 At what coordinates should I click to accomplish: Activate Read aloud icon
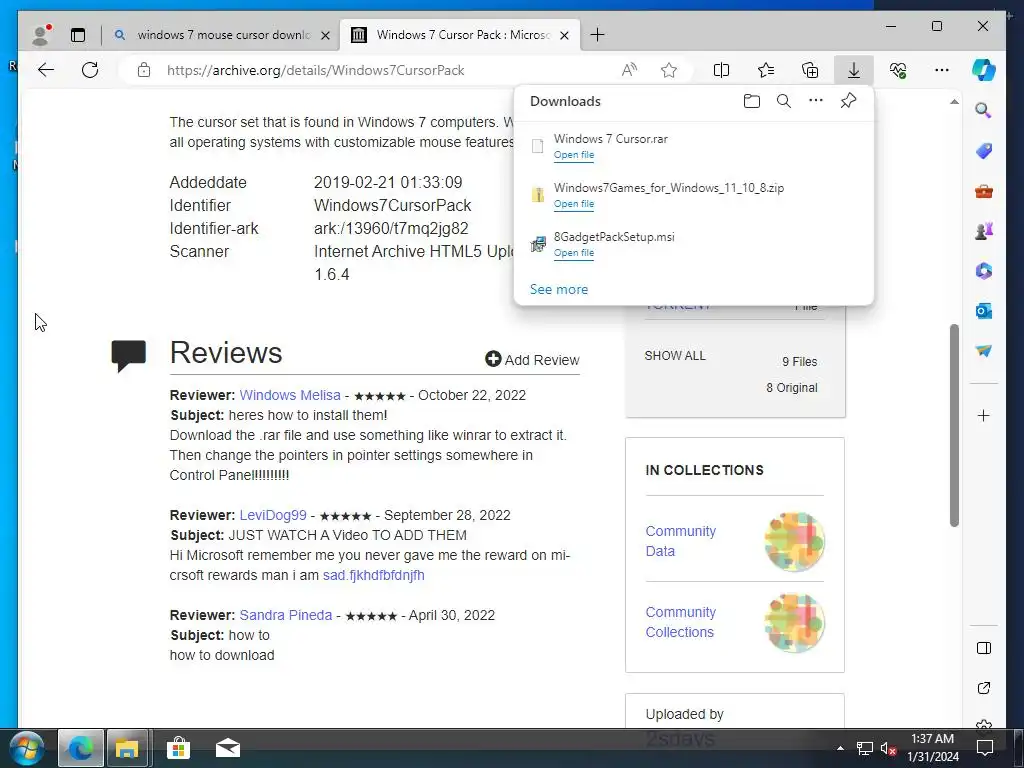[629, 70]
